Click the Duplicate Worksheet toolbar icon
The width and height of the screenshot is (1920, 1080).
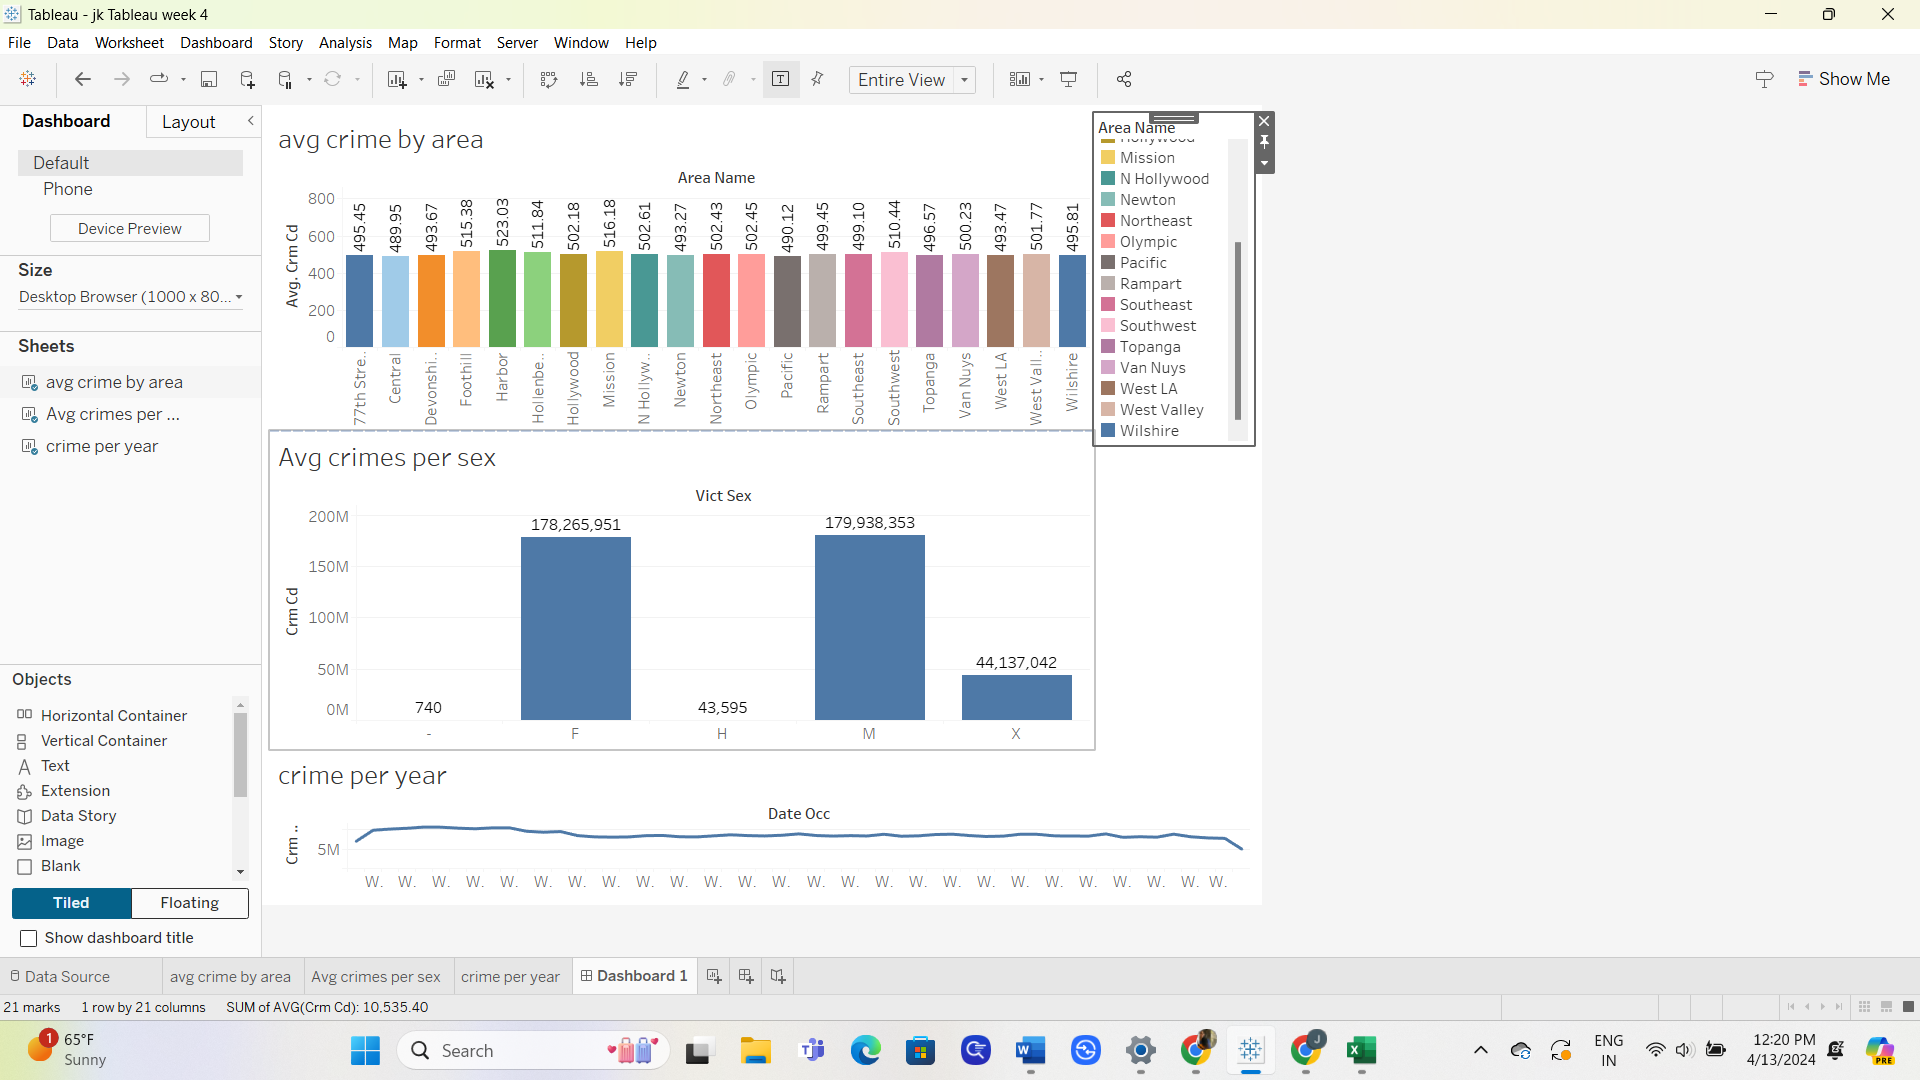click(x=446, y=79)
